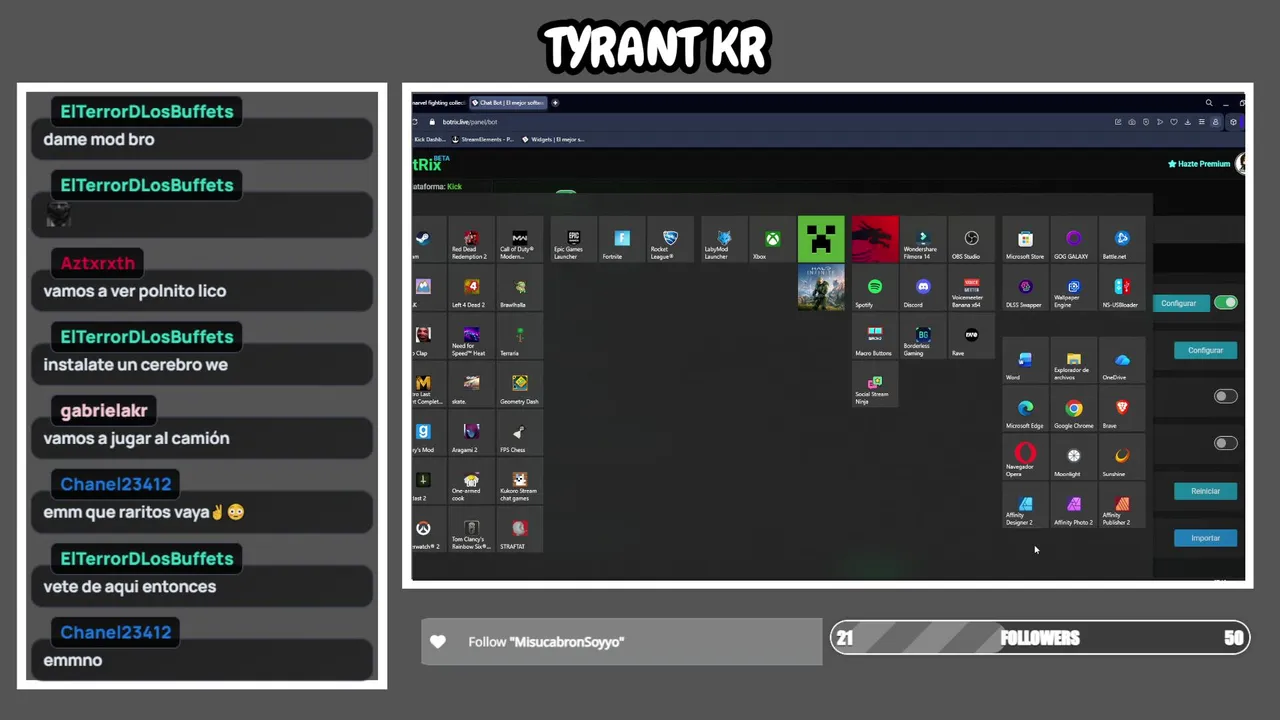This screenshot has width=1280, height=720.
Task: Open the Sunshine tile
Action: coord(1122,457)
